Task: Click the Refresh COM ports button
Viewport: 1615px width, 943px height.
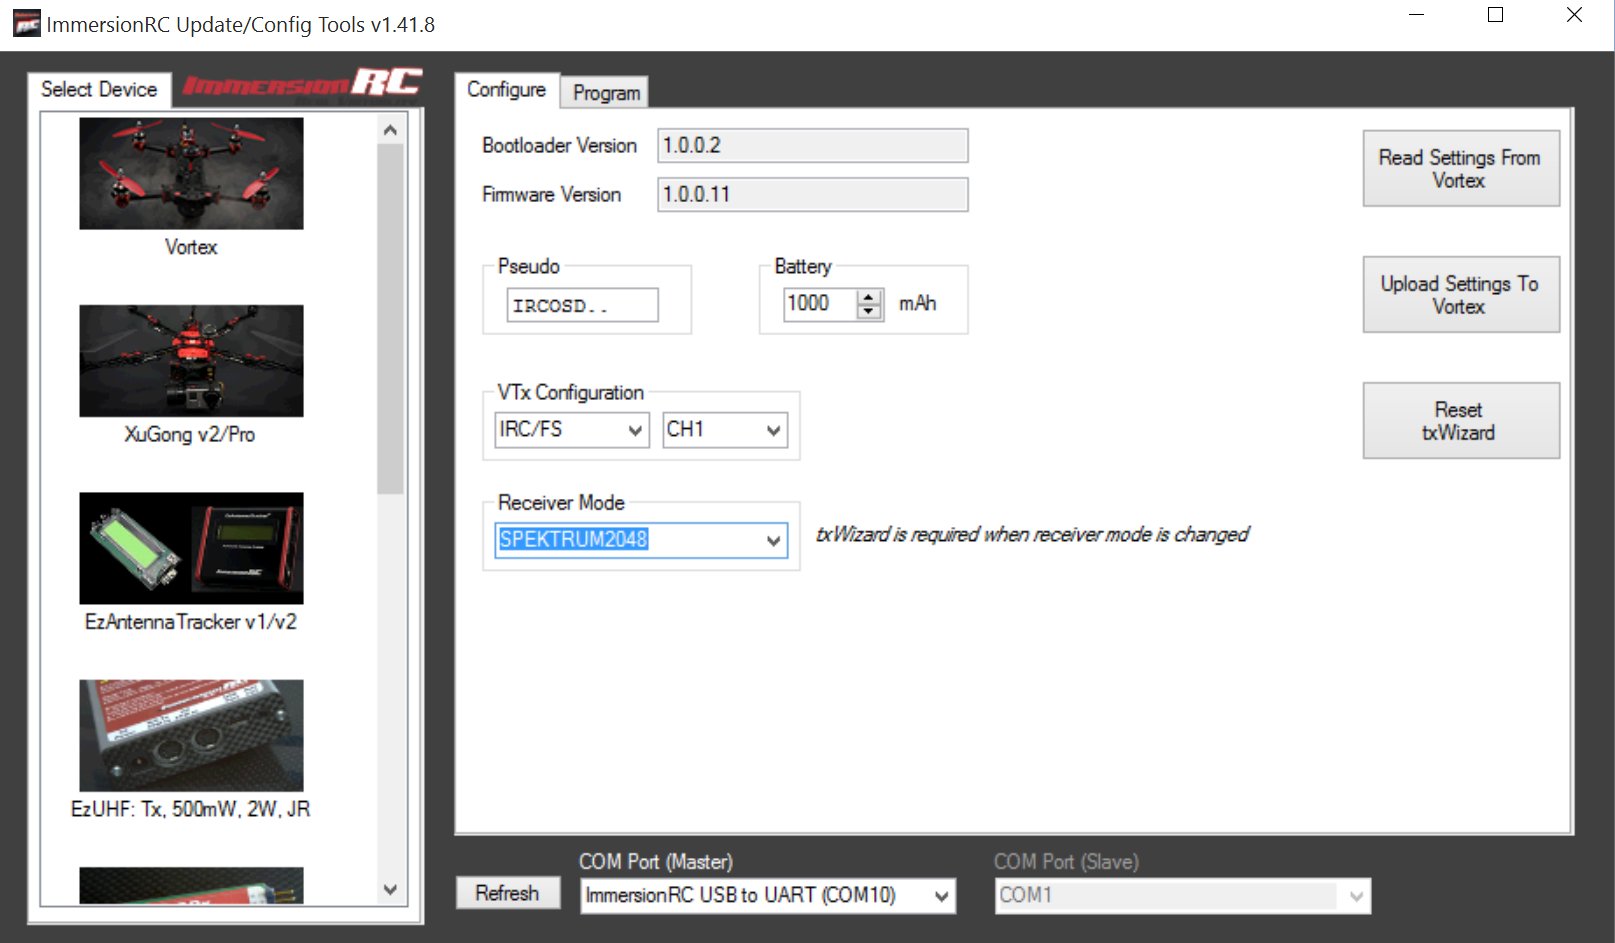Action: (x=507, y=893)
